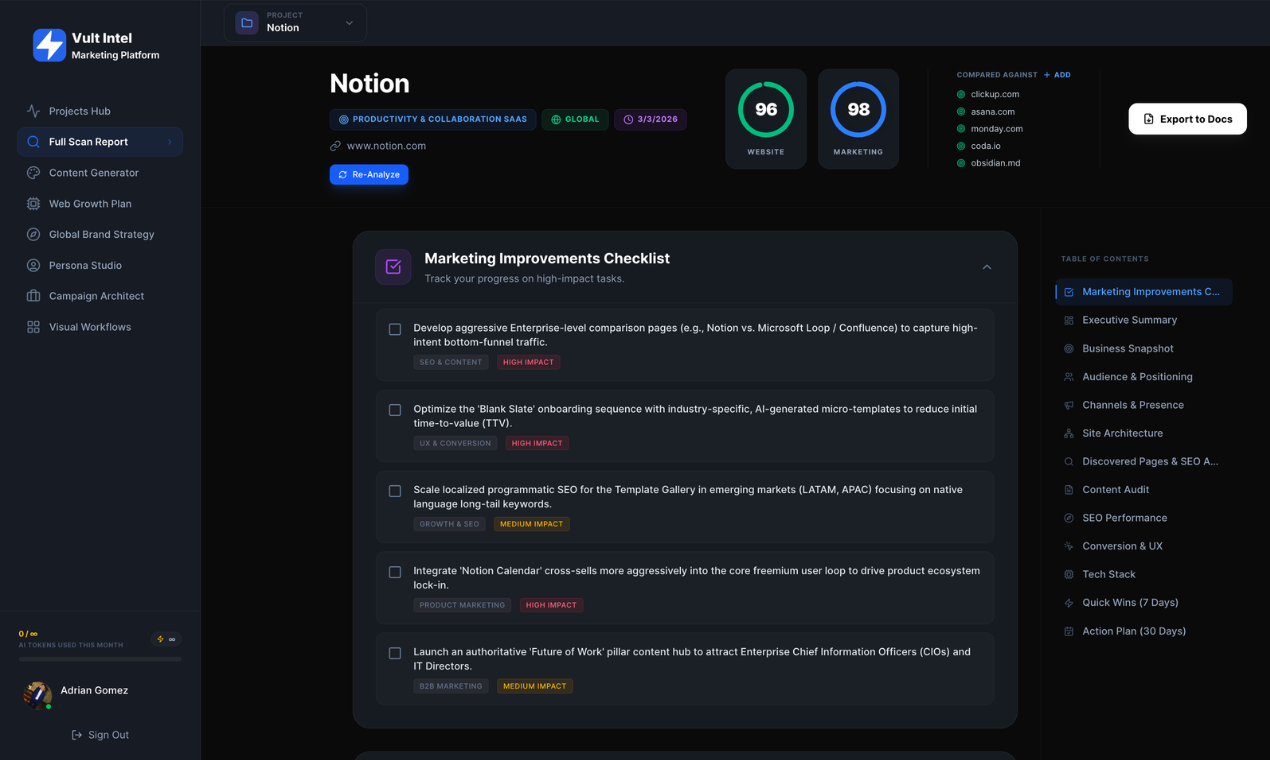Open the www.notion.com website link
1270x760 pixels.
pyautogui.click(x=388, y=145)
